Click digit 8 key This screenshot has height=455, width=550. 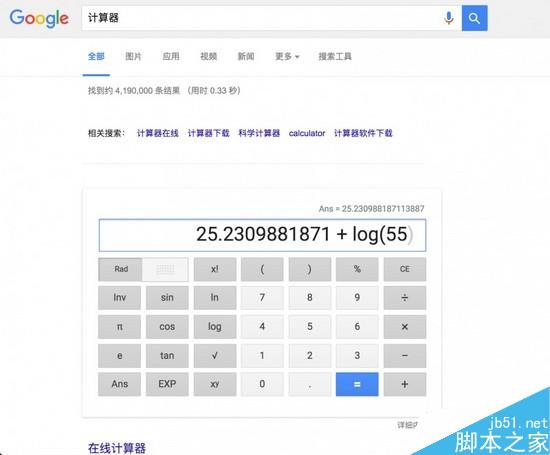pos(310,298)
